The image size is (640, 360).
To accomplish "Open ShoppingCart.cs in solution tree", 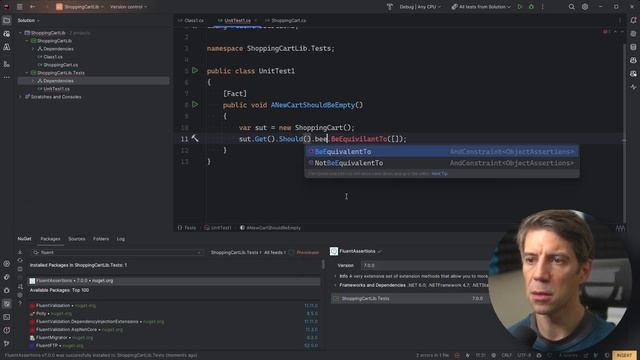I will 58,65.
